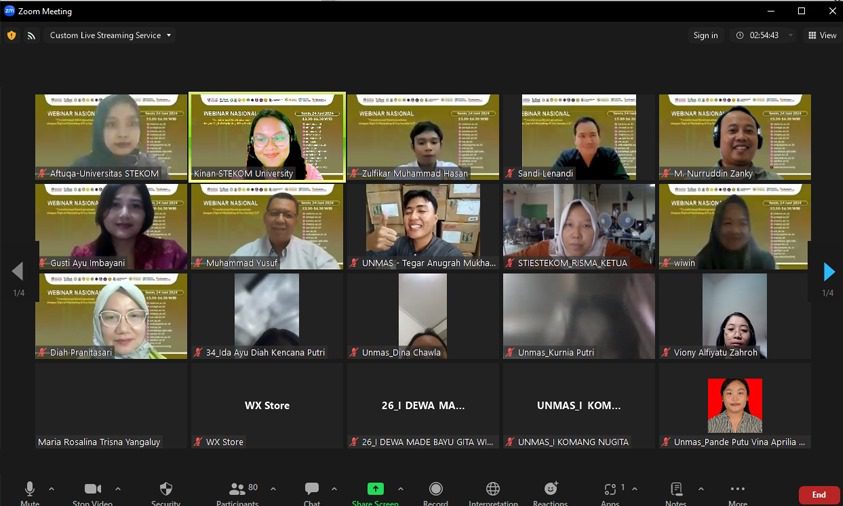Open the Chat panel
843x506 pixels.
(x=312, y=489)
